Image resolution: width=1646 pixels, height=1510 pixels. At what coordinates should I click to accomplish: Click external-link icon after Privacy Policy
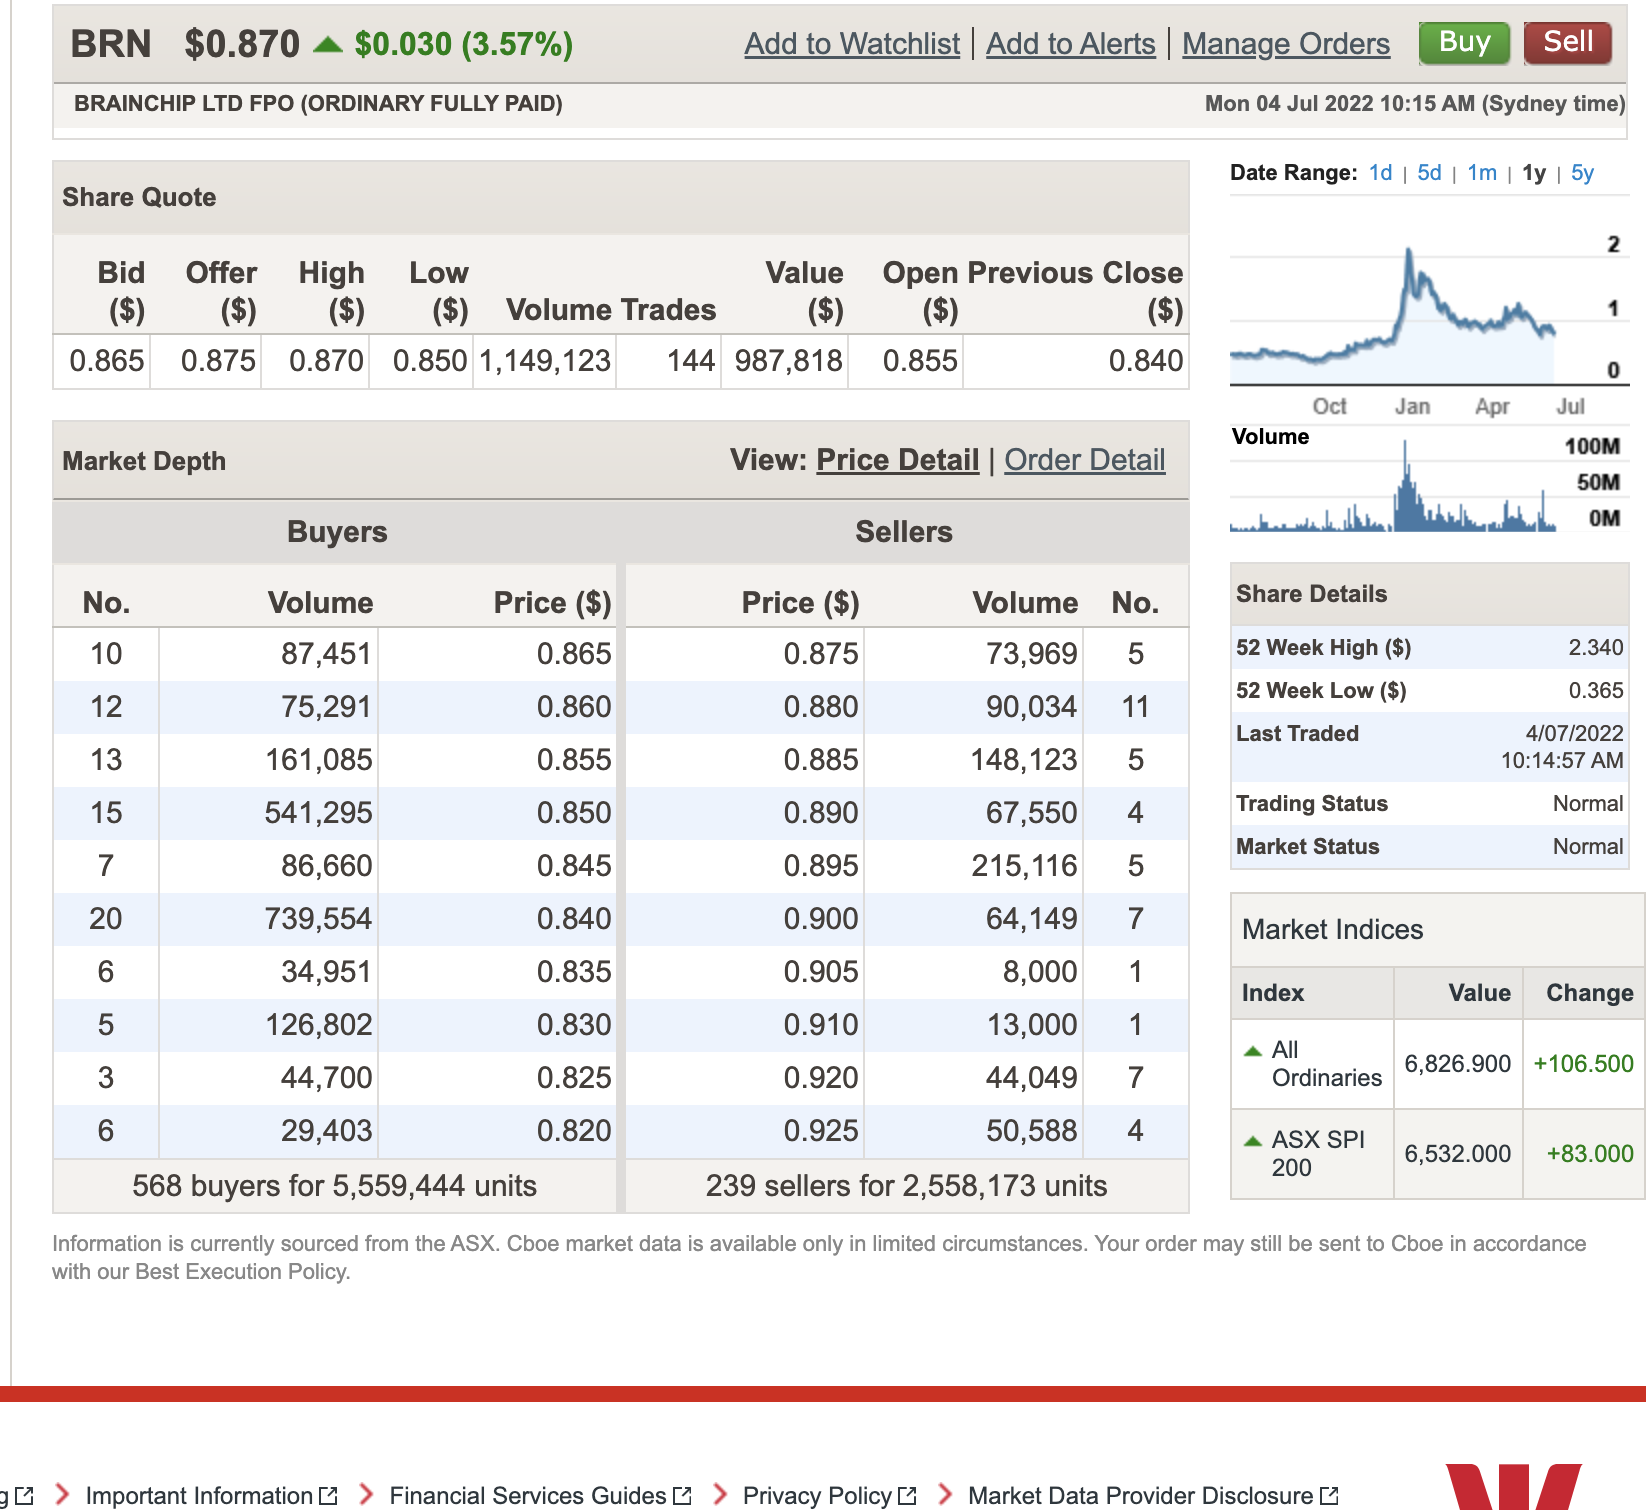coord(907,1496)
